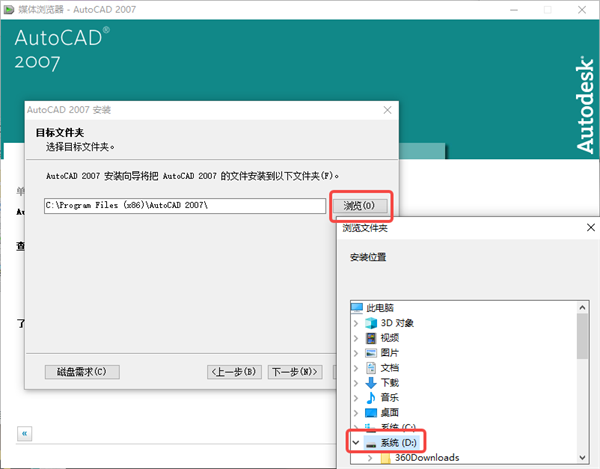Expand the 下载 node

click(356, 383)
